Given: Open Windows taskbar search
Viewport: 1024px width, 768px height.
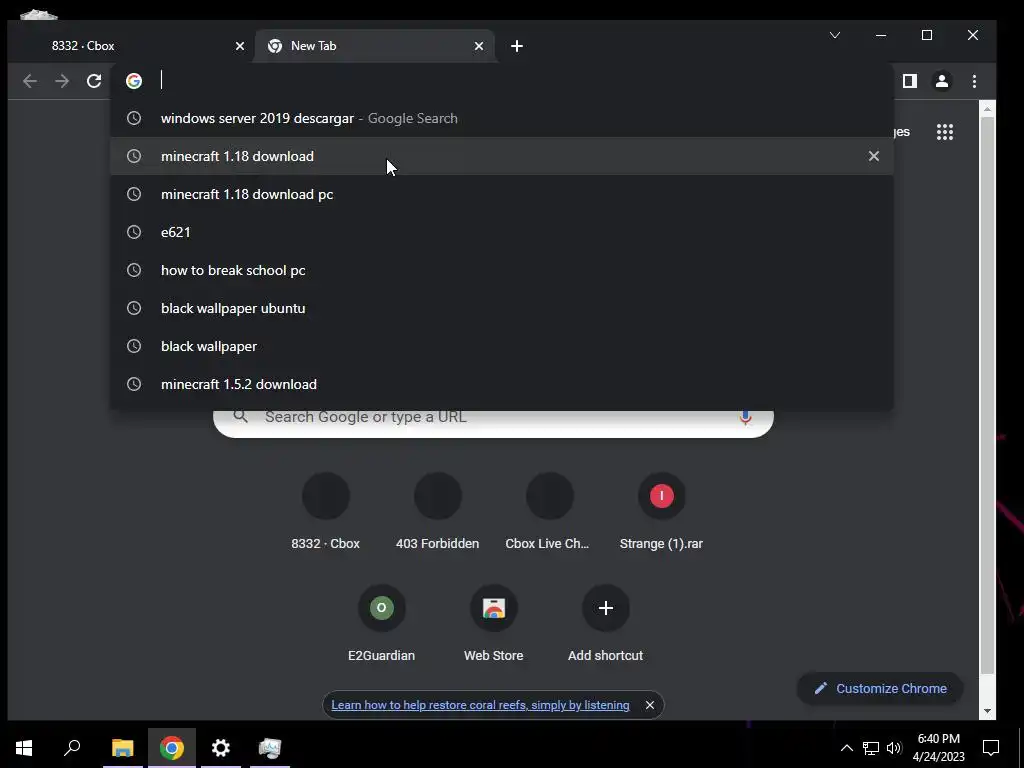Looking at the screenshot, I should pos(72,748).
